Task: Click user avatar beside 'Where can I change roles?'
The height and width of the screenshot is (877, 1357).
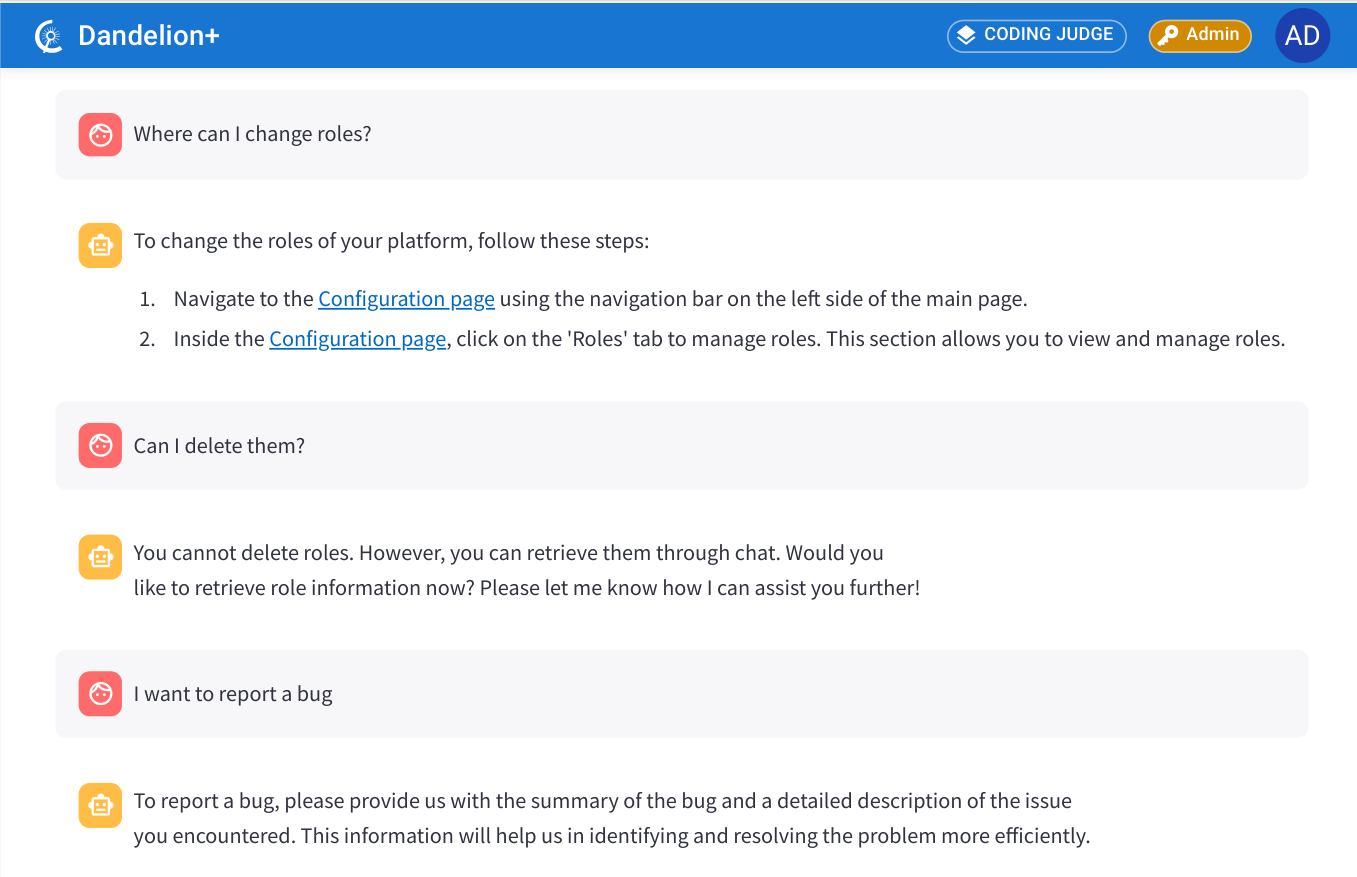Action: 100,135
